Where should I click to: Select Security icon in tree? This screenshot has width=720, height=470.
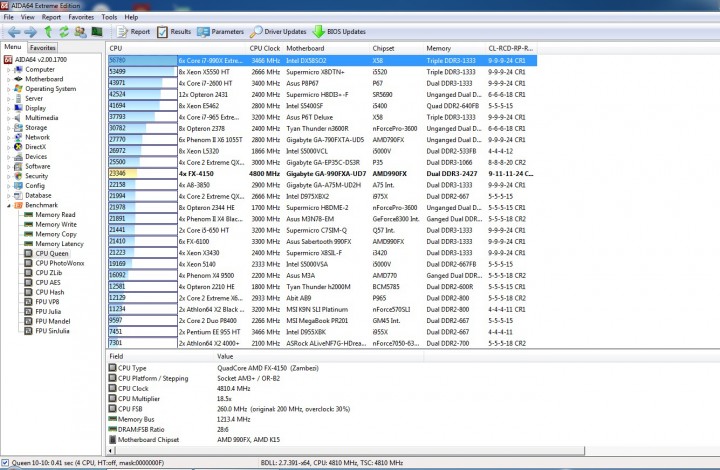18,176
